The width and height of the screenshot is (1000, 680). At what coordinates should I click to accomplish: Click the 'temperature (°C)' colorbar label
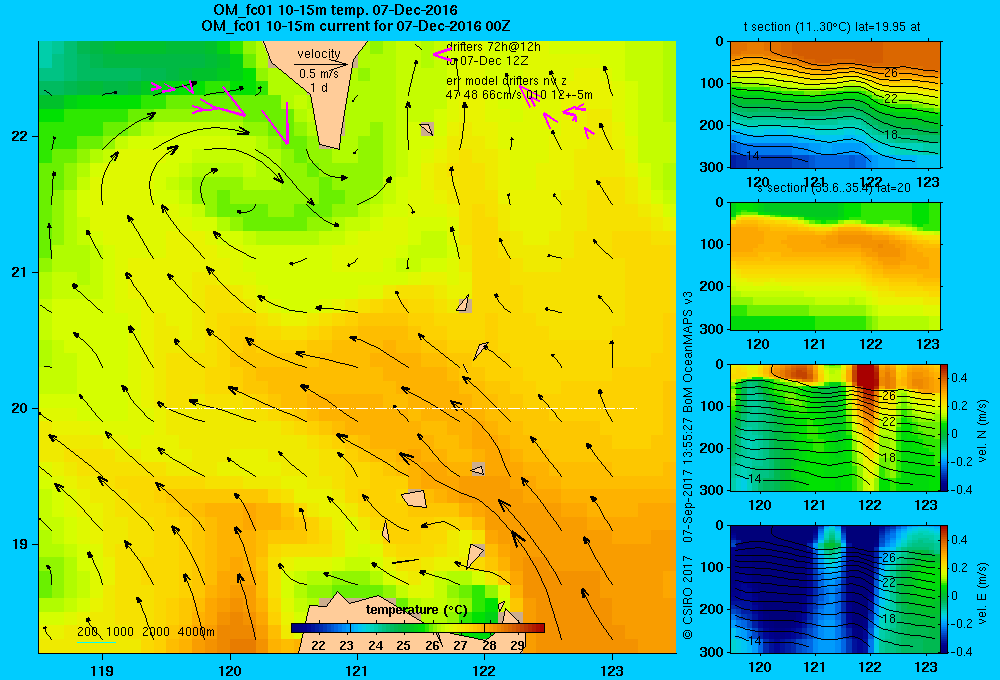(x=416, y=610)
